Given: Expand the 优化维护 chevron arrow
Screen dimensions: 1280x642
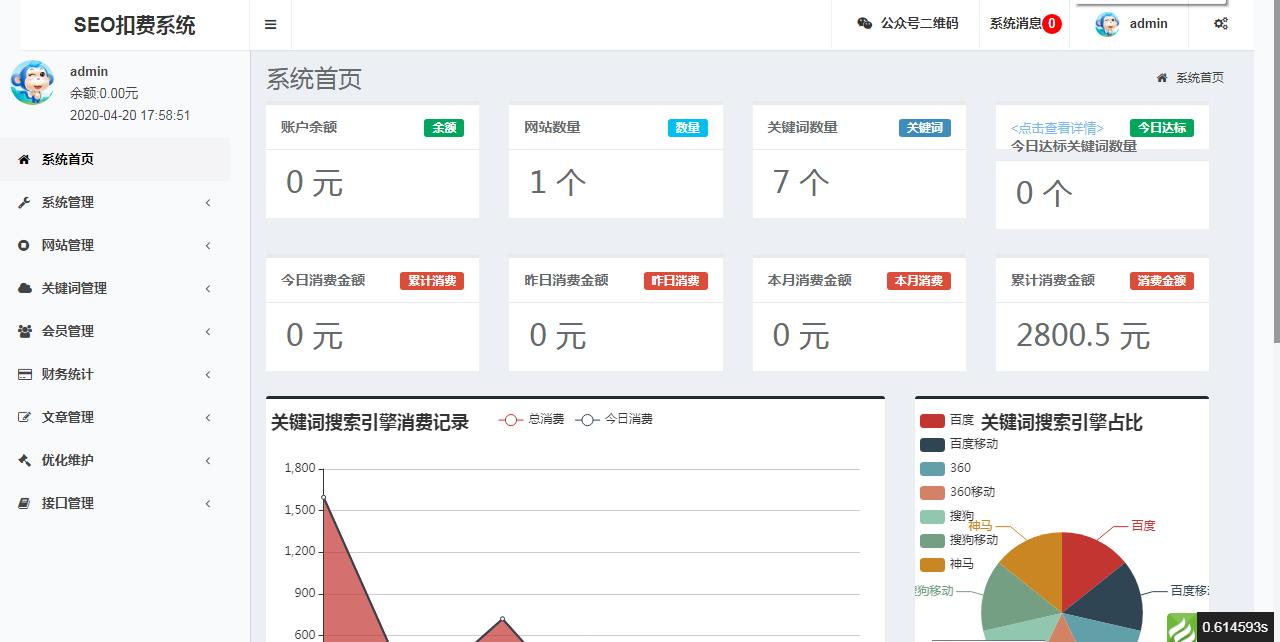Looking at the screenshot, I should click(x=208, y=461).
